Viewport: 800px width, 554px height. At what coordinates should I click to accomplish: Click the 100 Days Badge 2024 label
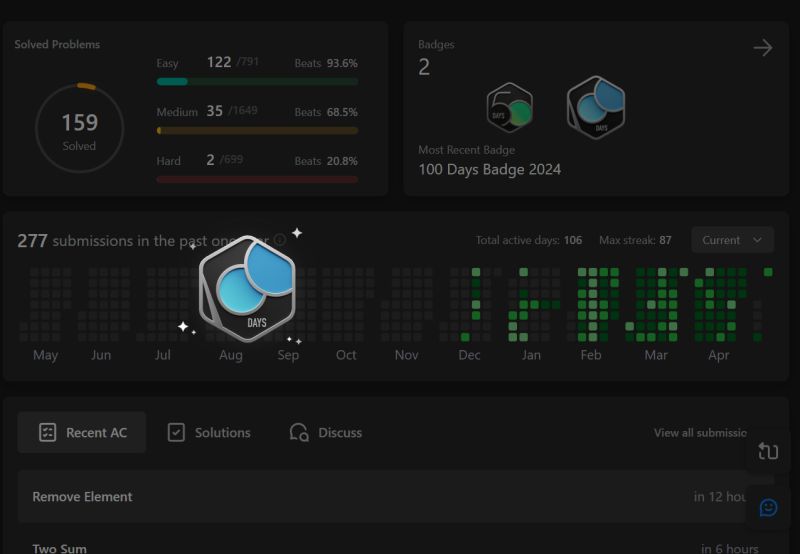490,169
